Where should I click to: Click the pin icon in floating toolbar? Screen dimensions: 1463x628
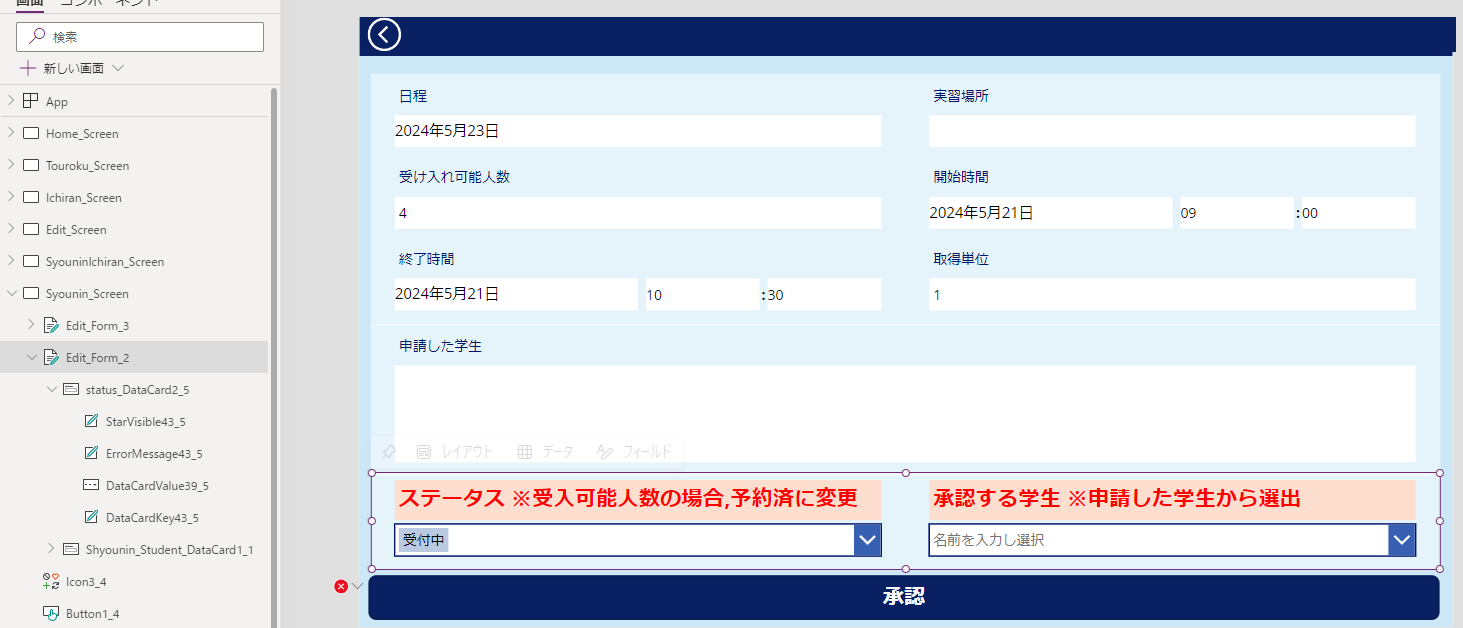pos(390,452)
